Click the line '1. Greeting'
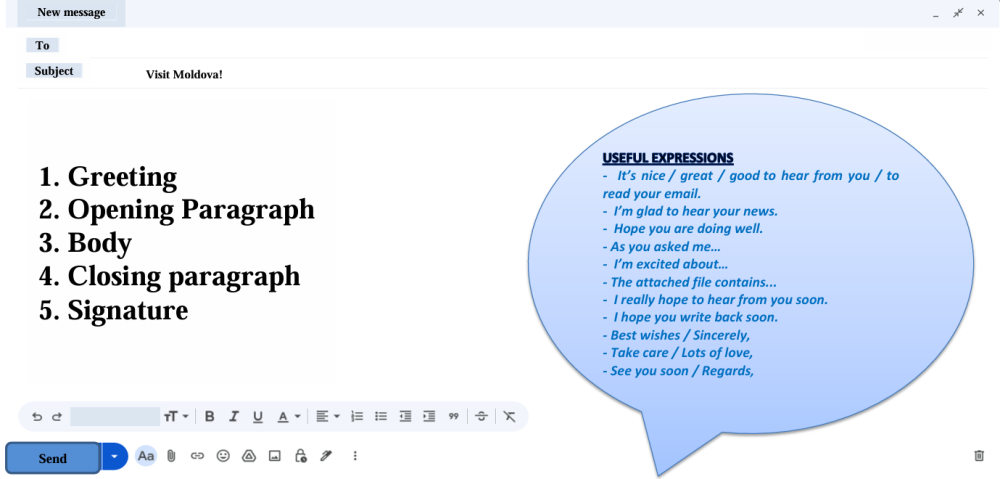 (x=108, y=177)
